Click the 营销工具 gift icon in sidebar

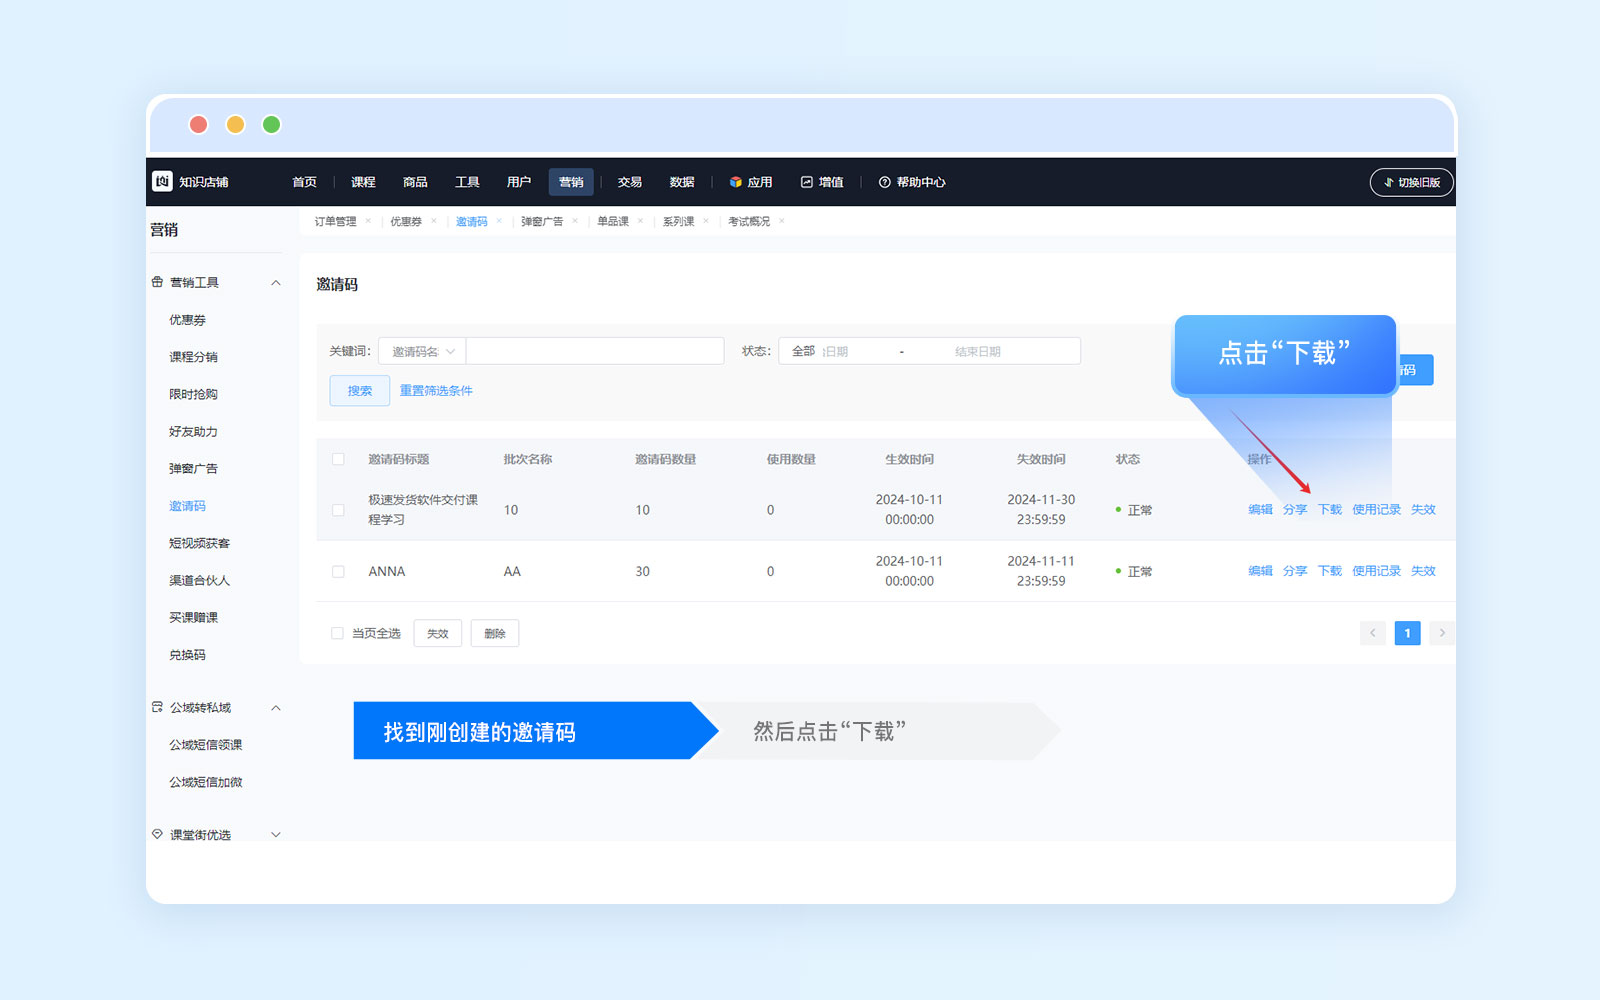[157, 282]
